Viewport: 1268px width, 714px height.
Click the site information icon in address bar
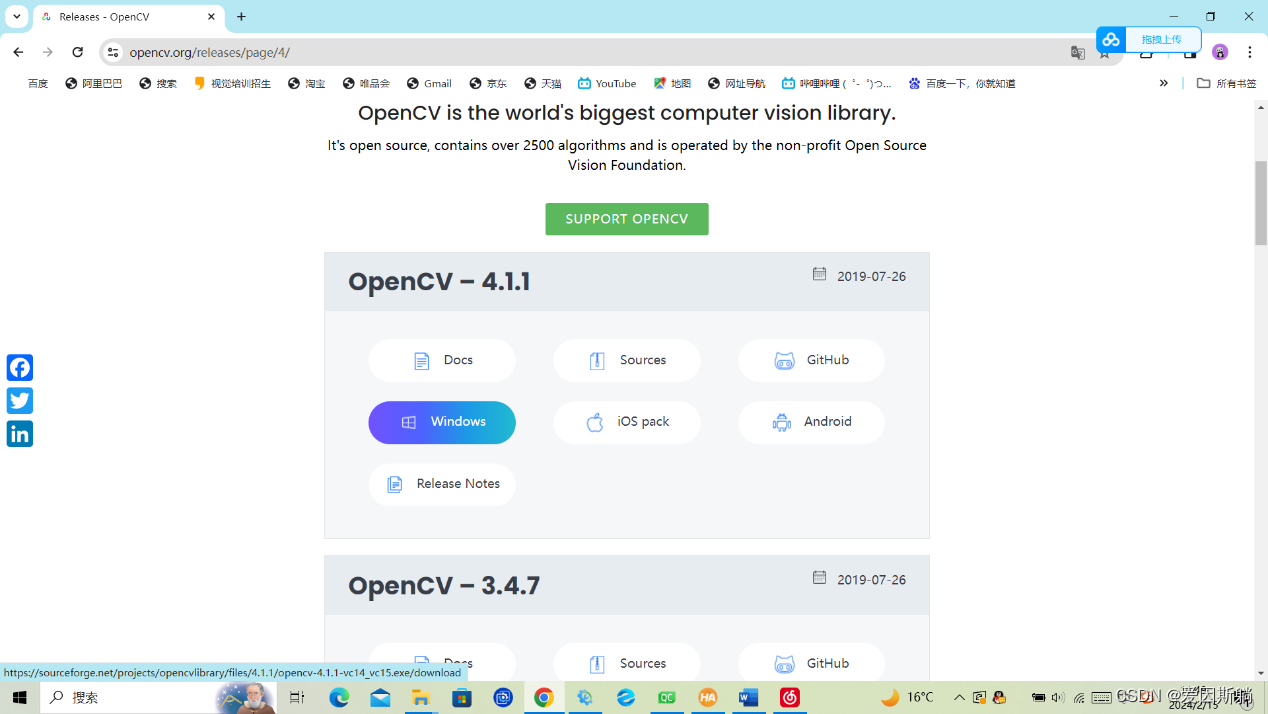[113, 52]
